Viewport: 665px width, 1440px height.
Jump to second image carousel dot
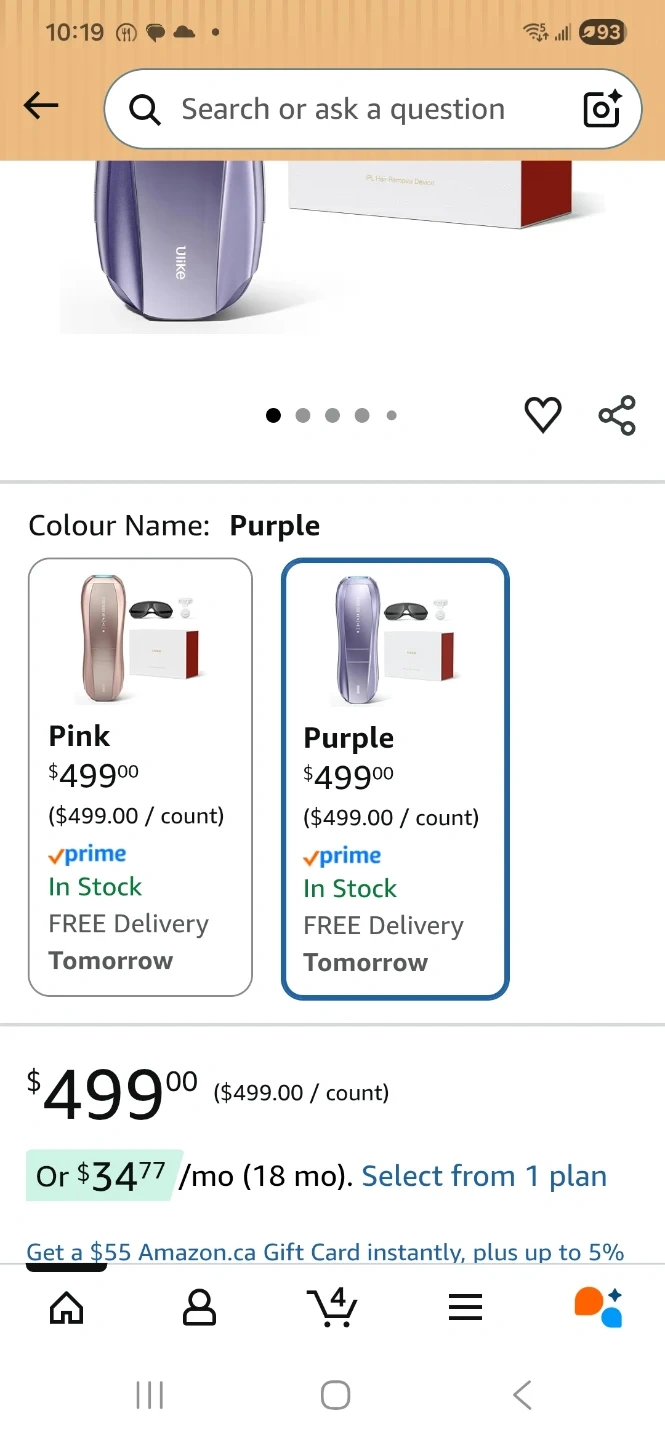[303, 416]
